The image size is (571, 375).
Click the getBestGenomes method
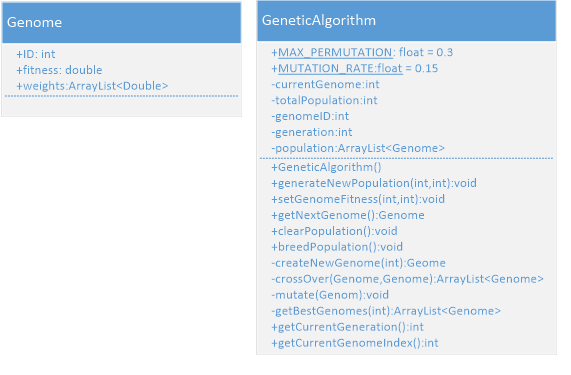point(386,311)
